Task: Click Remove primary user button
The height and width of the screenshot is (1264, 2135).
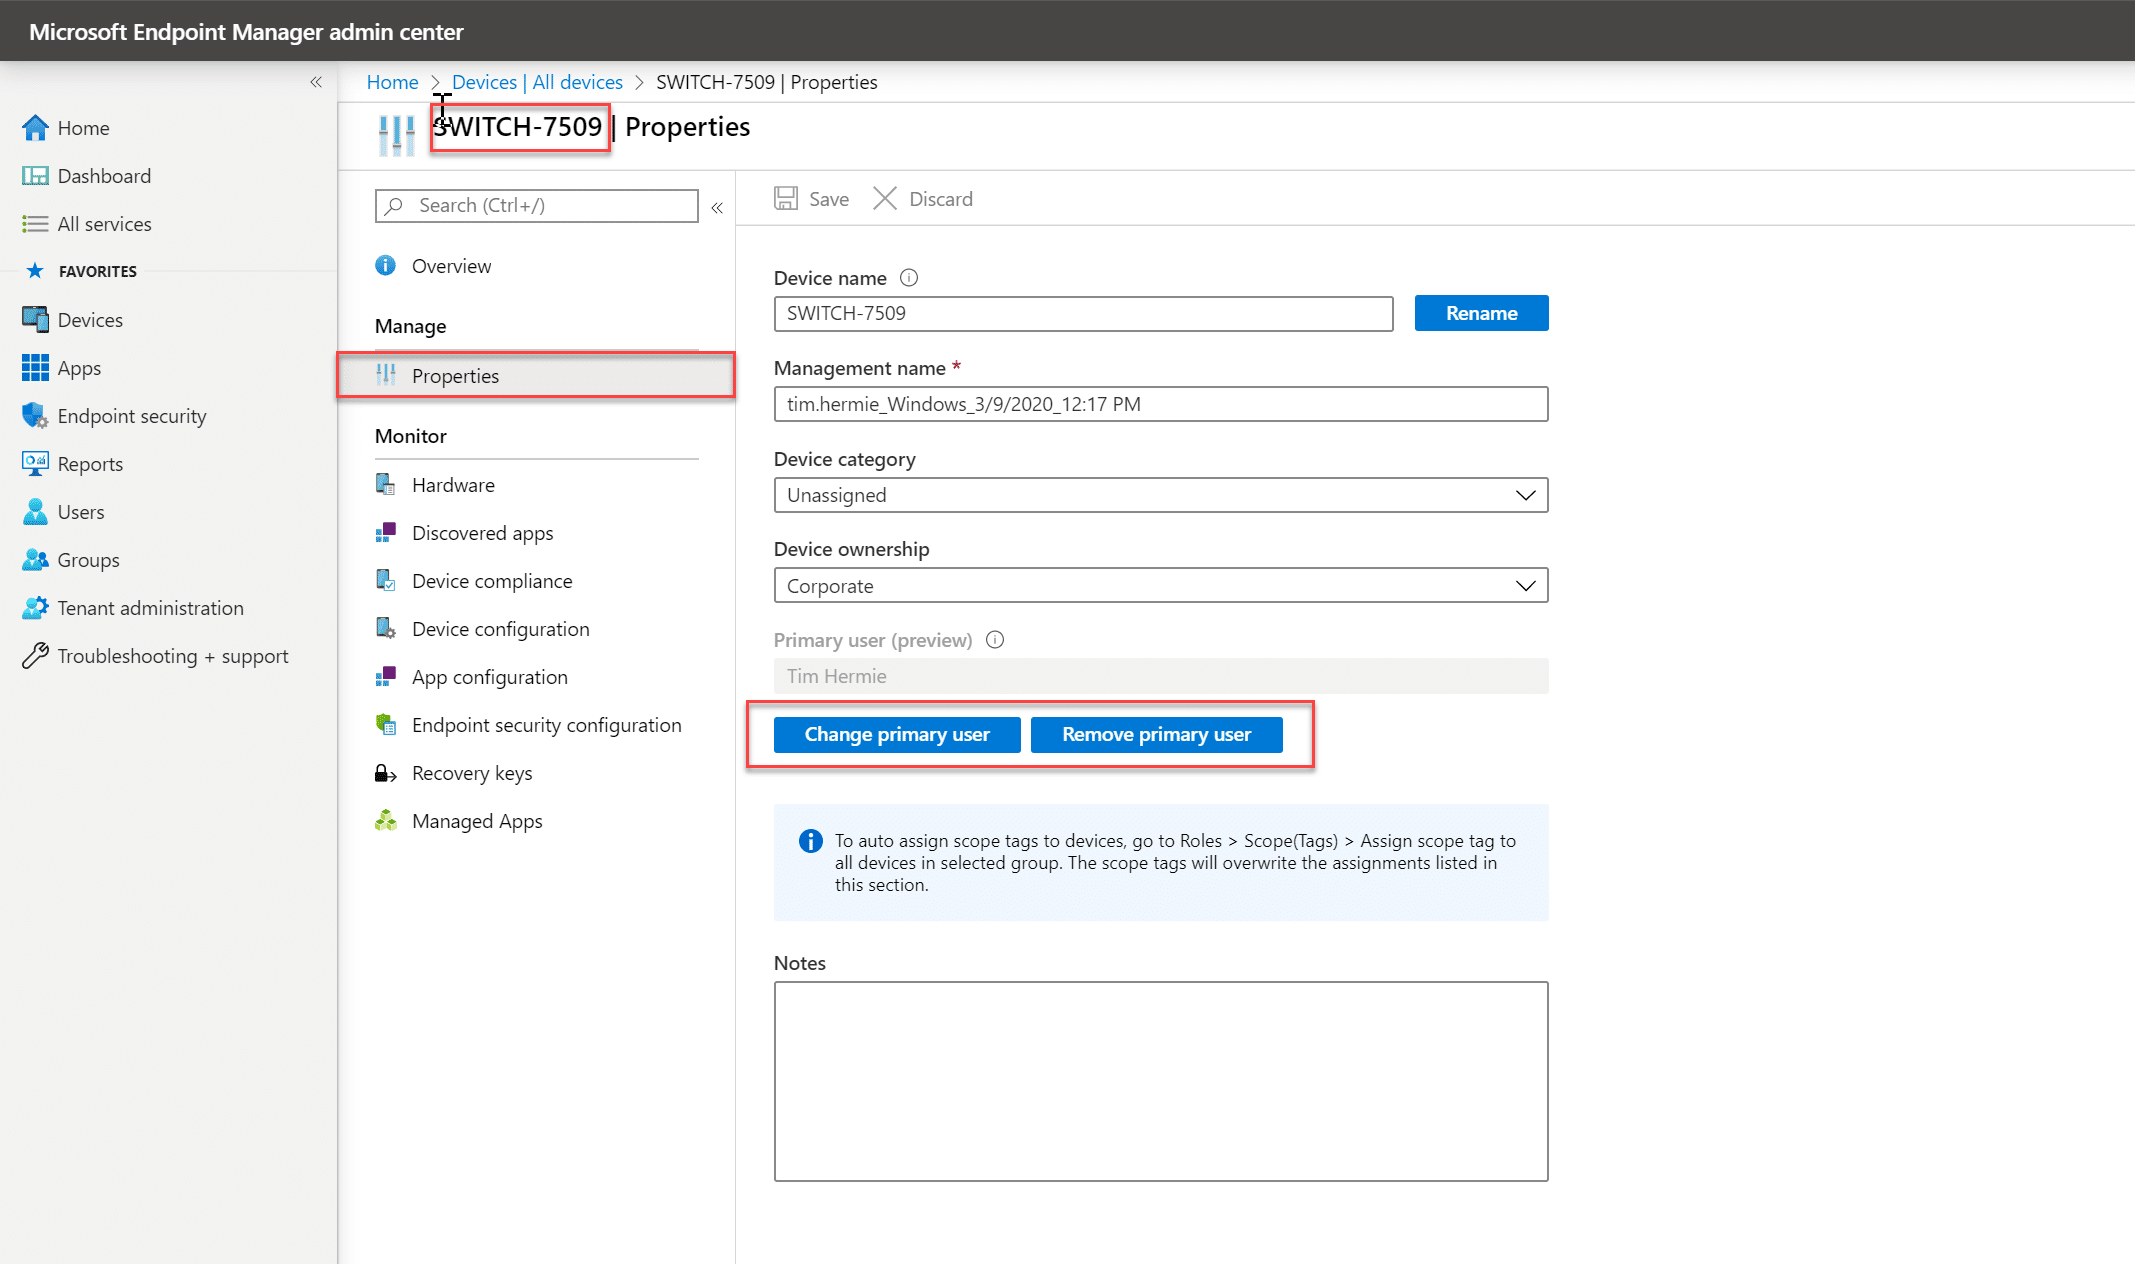Action: point(1156,734)
